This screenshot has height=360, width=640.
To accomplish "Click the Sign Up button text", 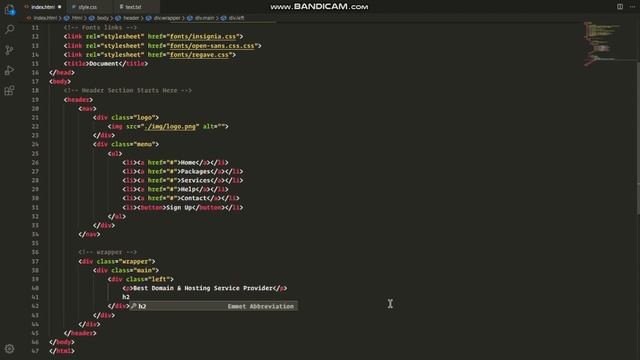I will click(x=179, y=207).
